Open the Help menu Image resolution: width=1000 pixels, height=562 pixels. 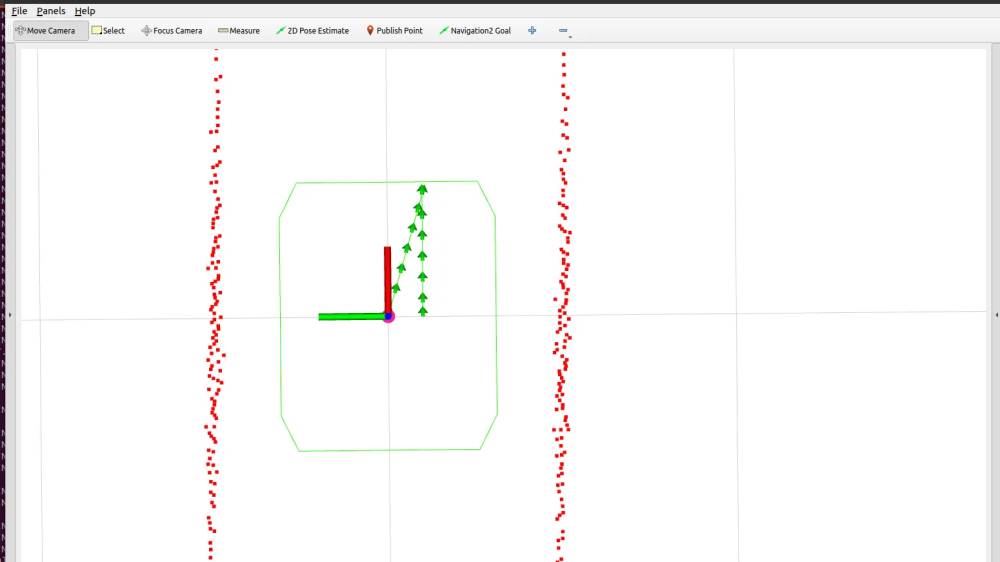[85, 11]
